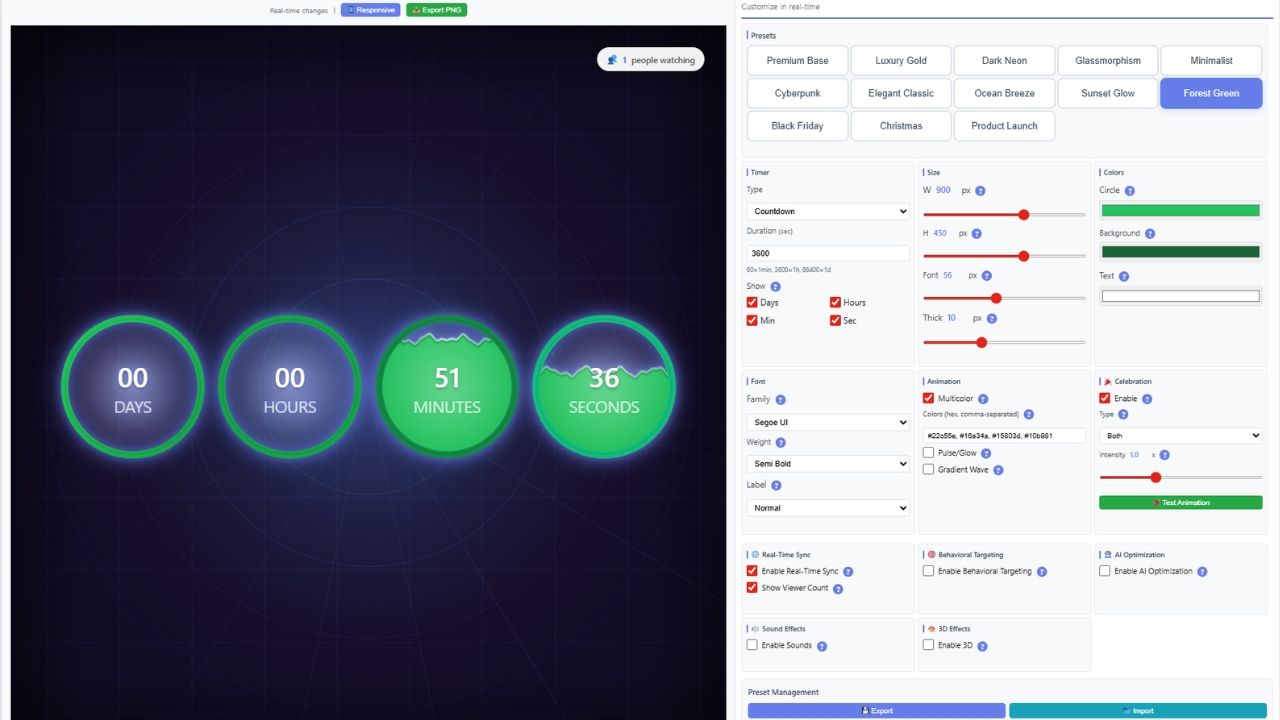
Task: Turn off Show Viewer Count
Action: point(752,587)
